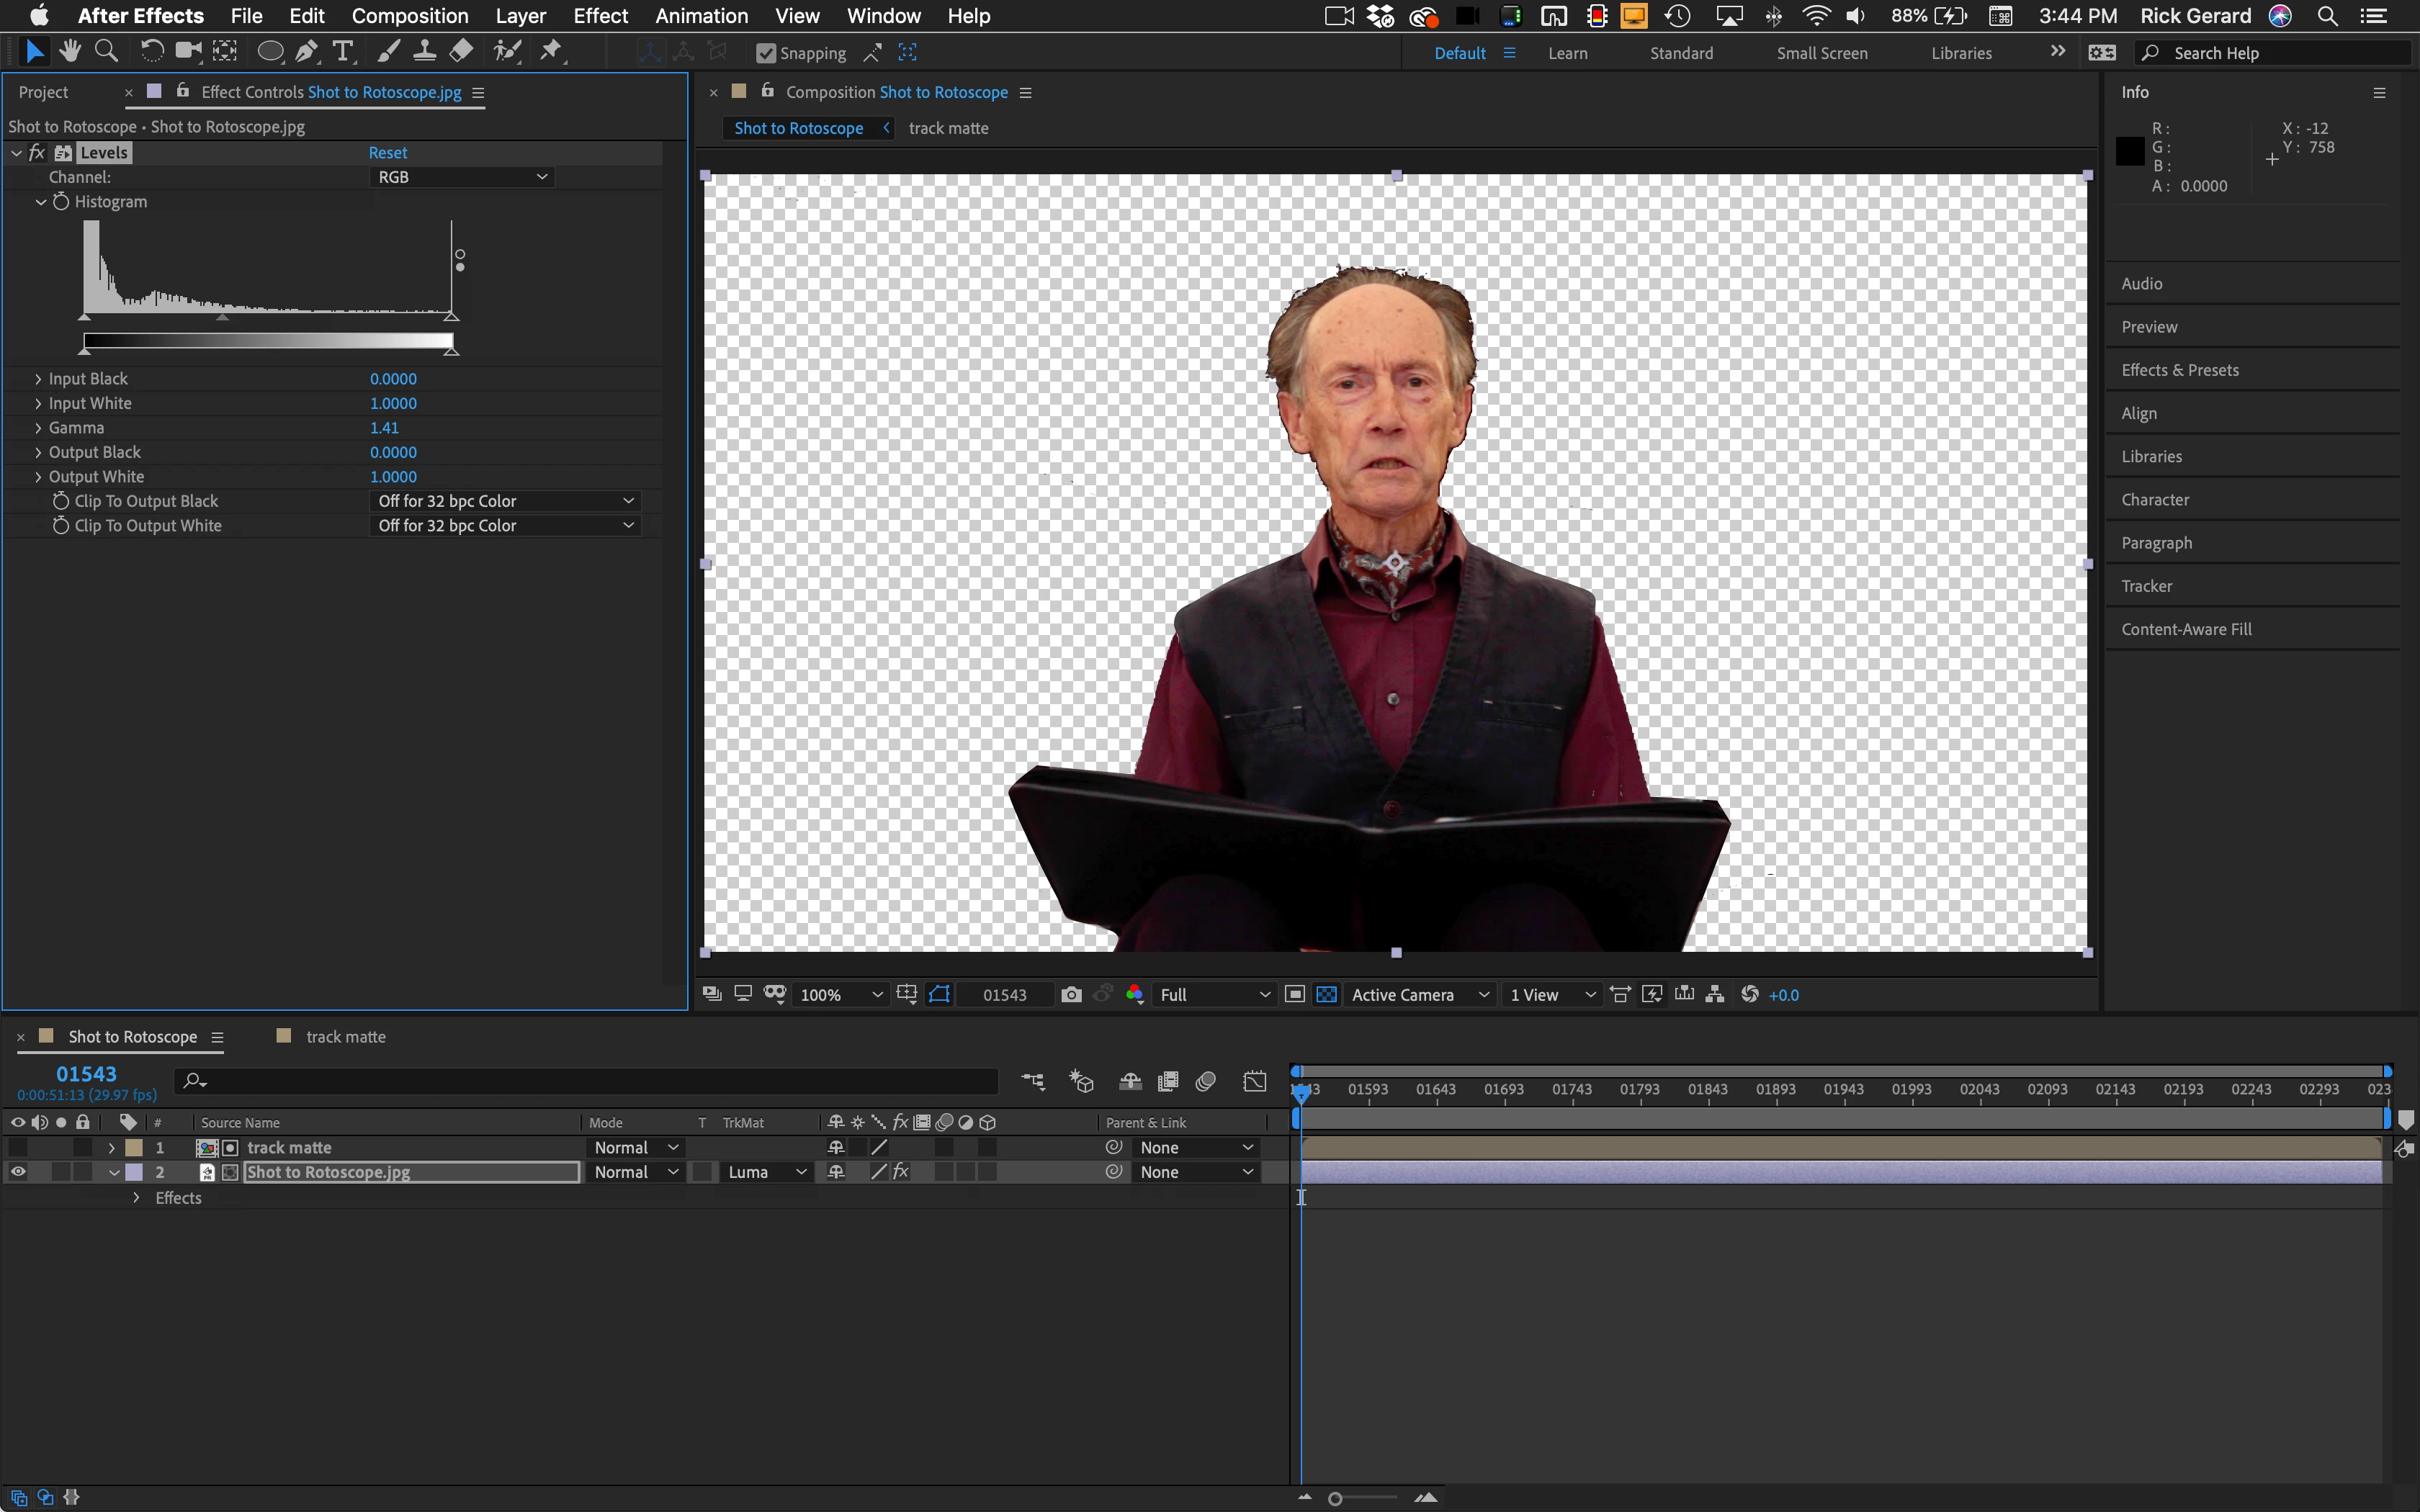Click the timeline layer search field

pyautogui.click(x=590, y=1081)
